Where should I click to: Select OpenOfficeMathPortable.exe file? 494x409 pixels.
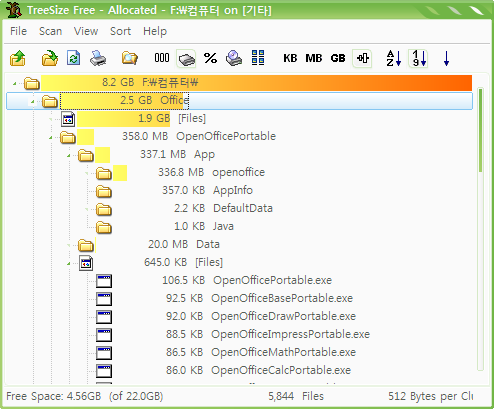(x=283, y=352)
